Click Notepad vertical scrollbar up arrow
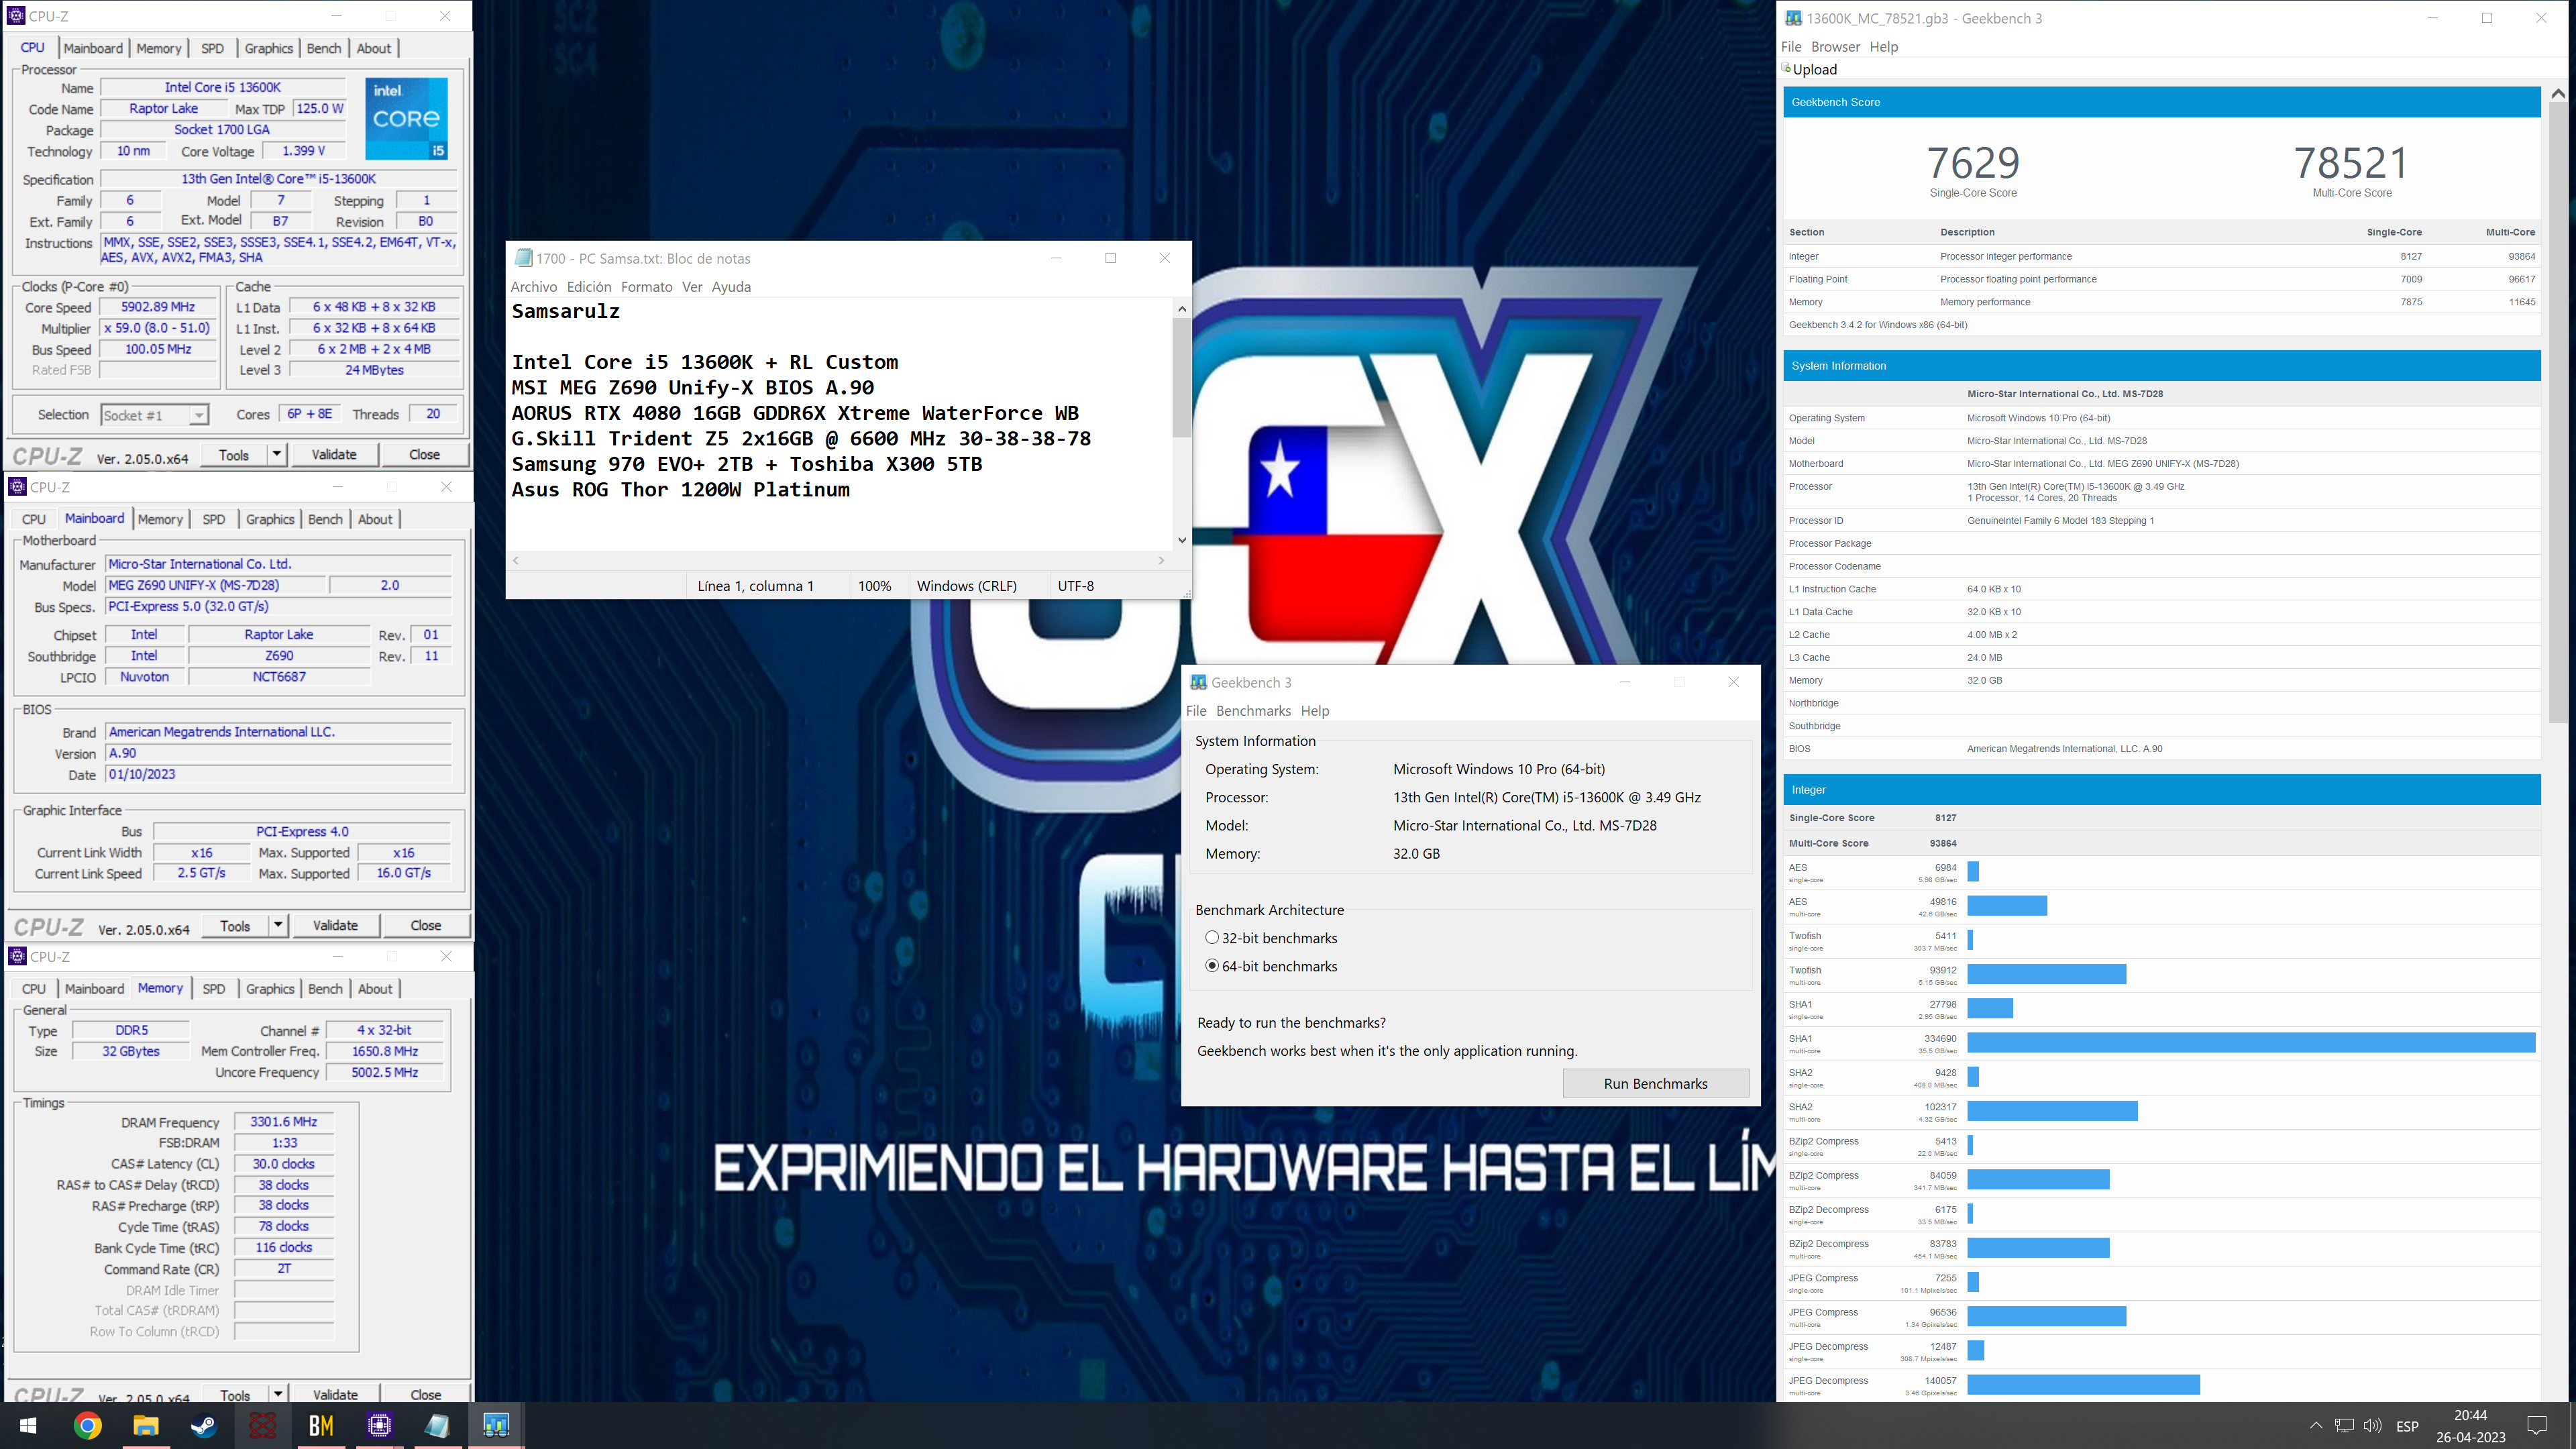The width and height of the screenshot is (2576, 1449). point(1182,309)
